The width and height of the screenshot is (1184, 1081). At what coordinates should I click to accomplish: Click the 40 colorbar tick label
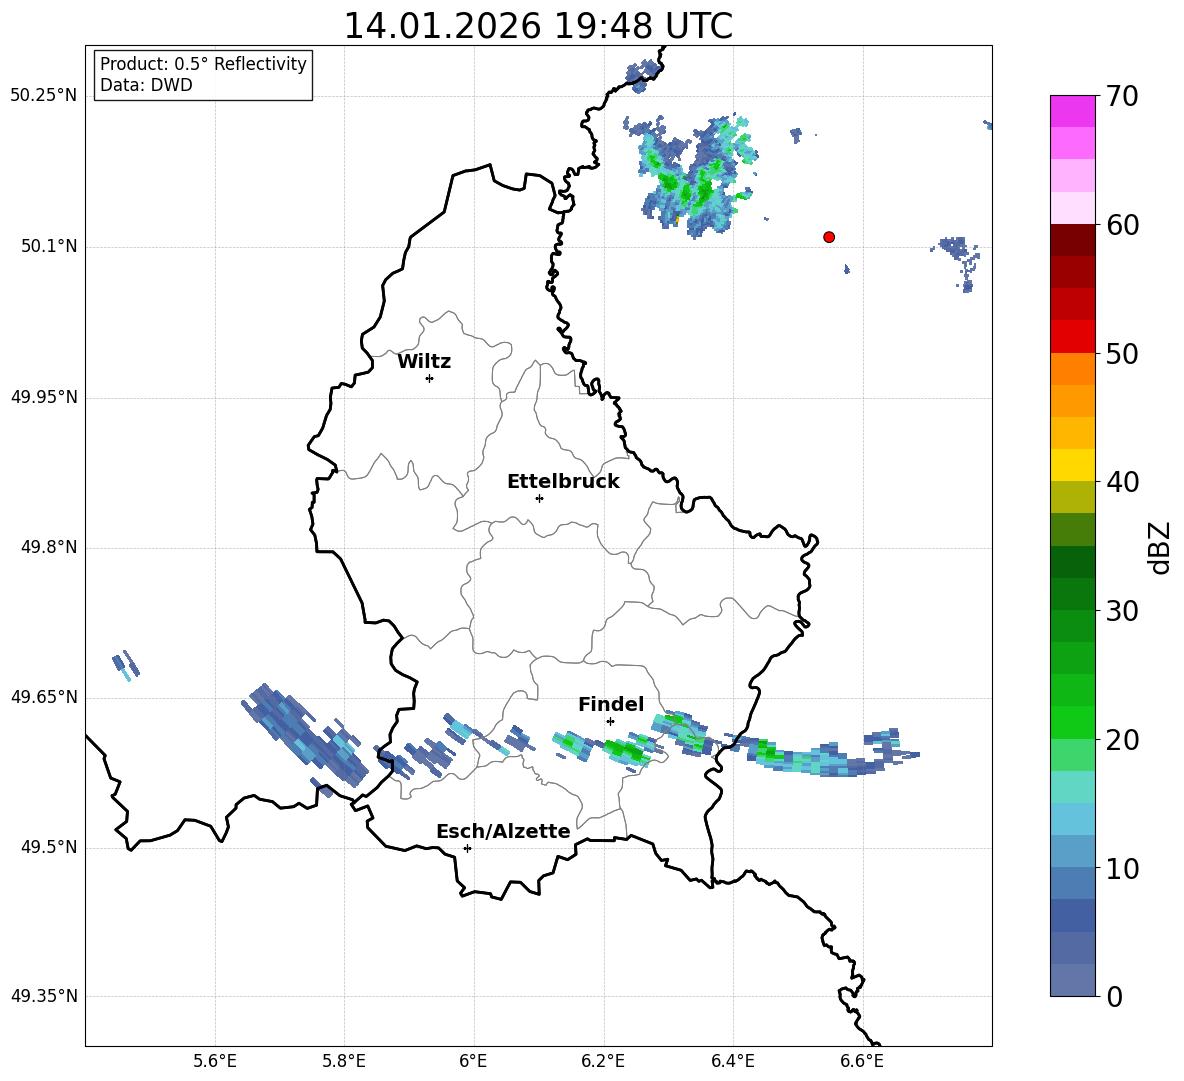click(1122, 482)
